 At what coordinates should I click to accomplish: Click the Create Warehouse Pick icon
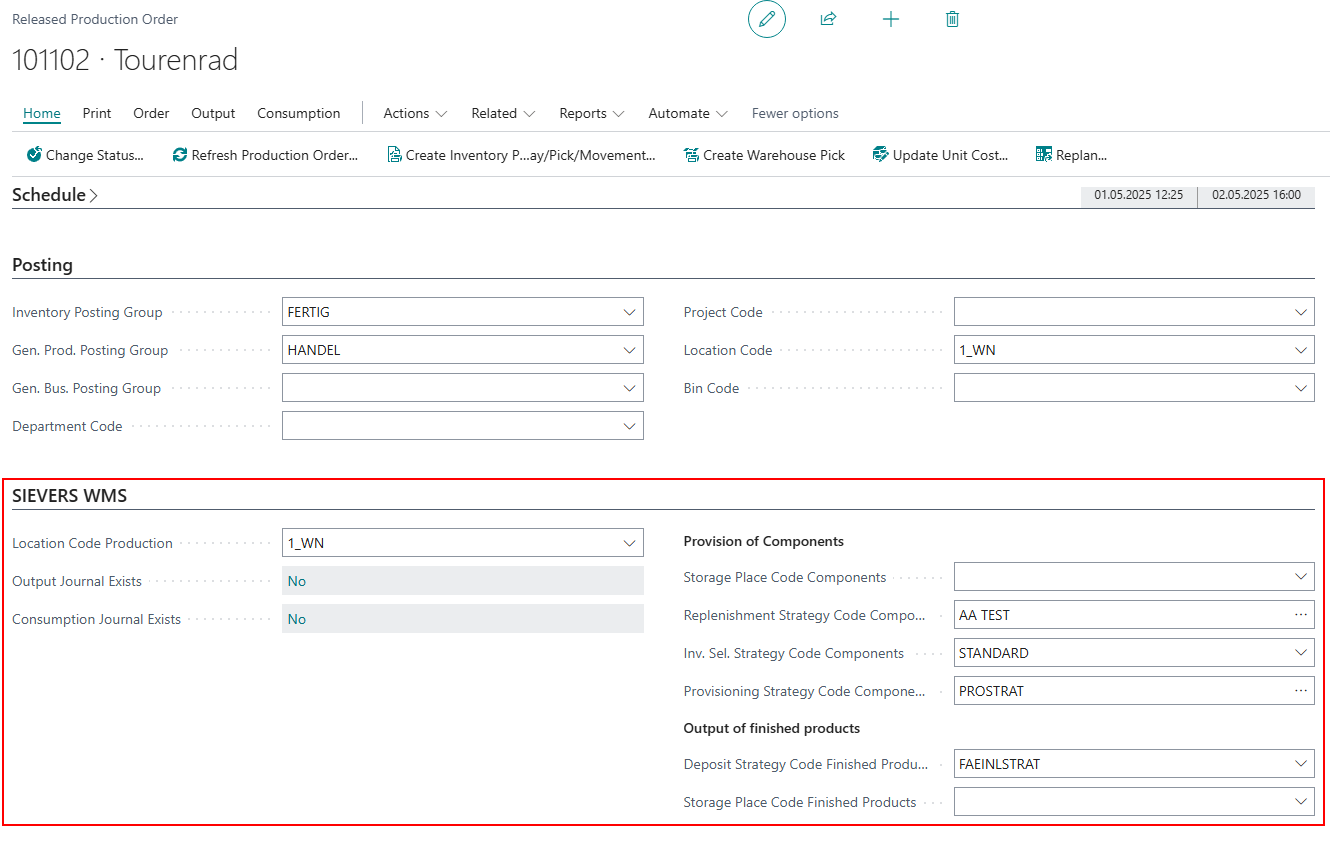(691, 155)
